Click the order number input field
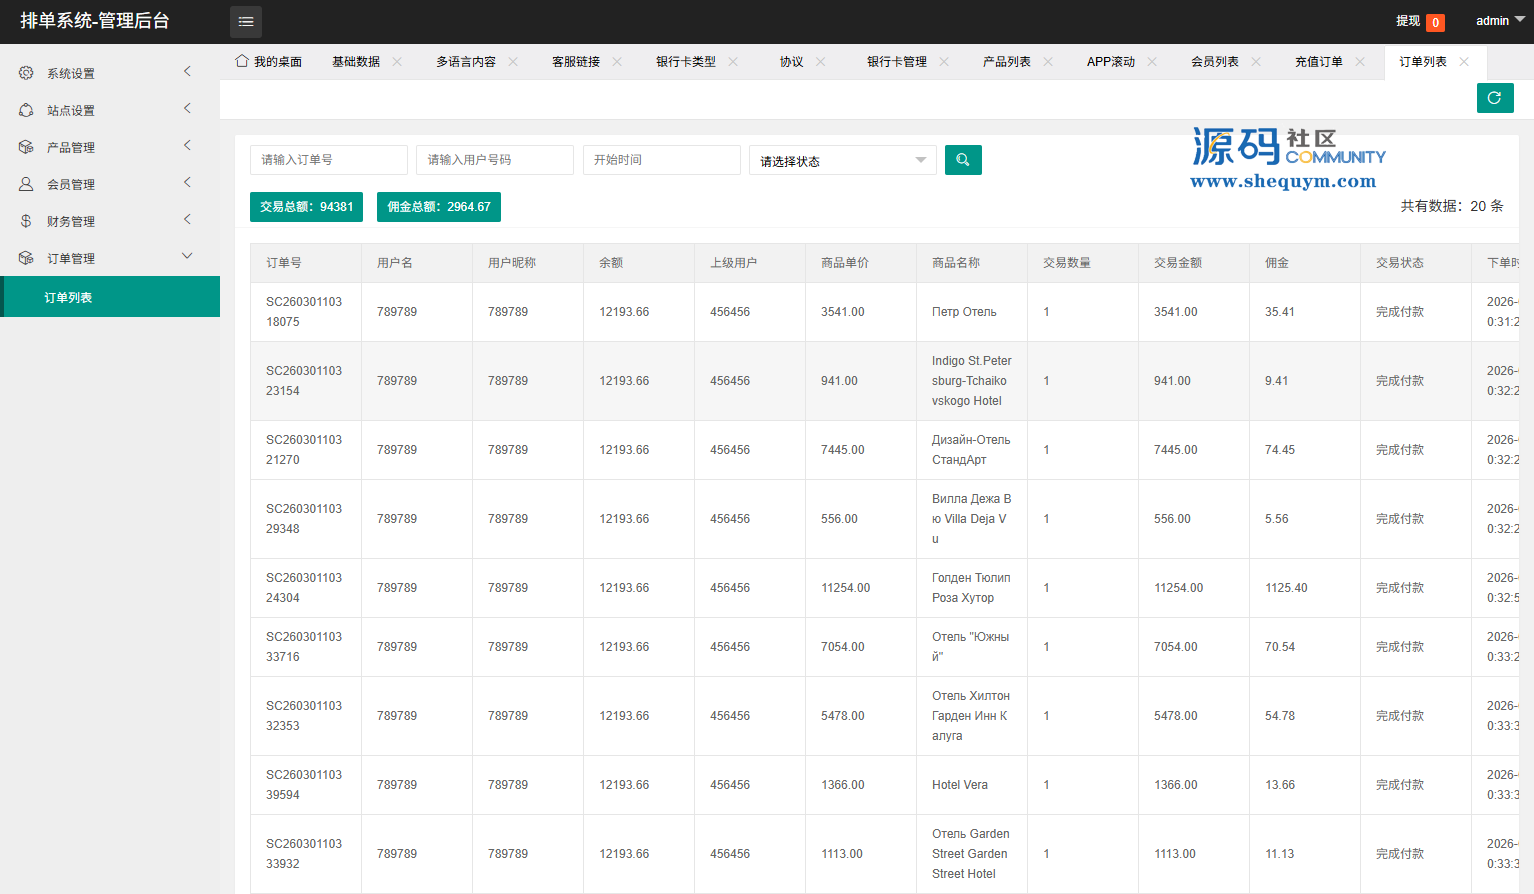Screen dimensions: 1534x894 328,160
